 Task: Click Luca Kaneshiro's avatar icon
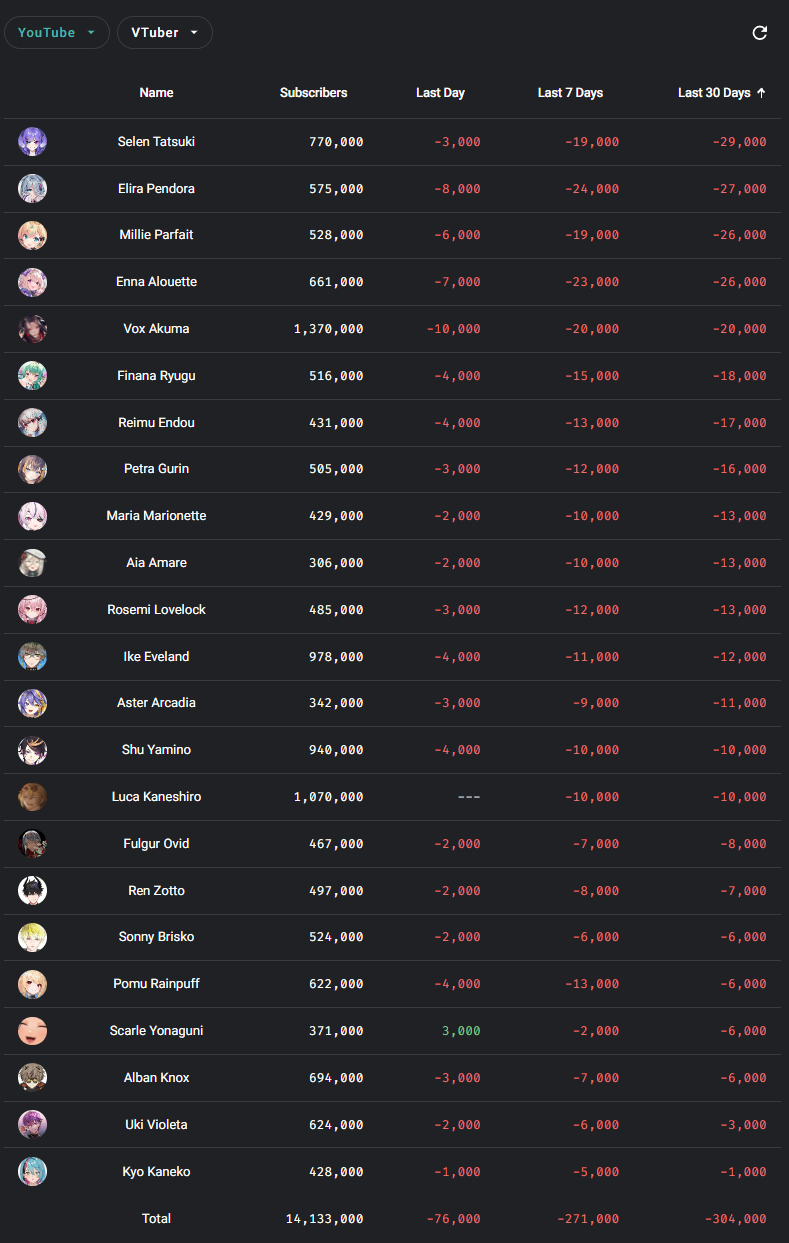33,797
